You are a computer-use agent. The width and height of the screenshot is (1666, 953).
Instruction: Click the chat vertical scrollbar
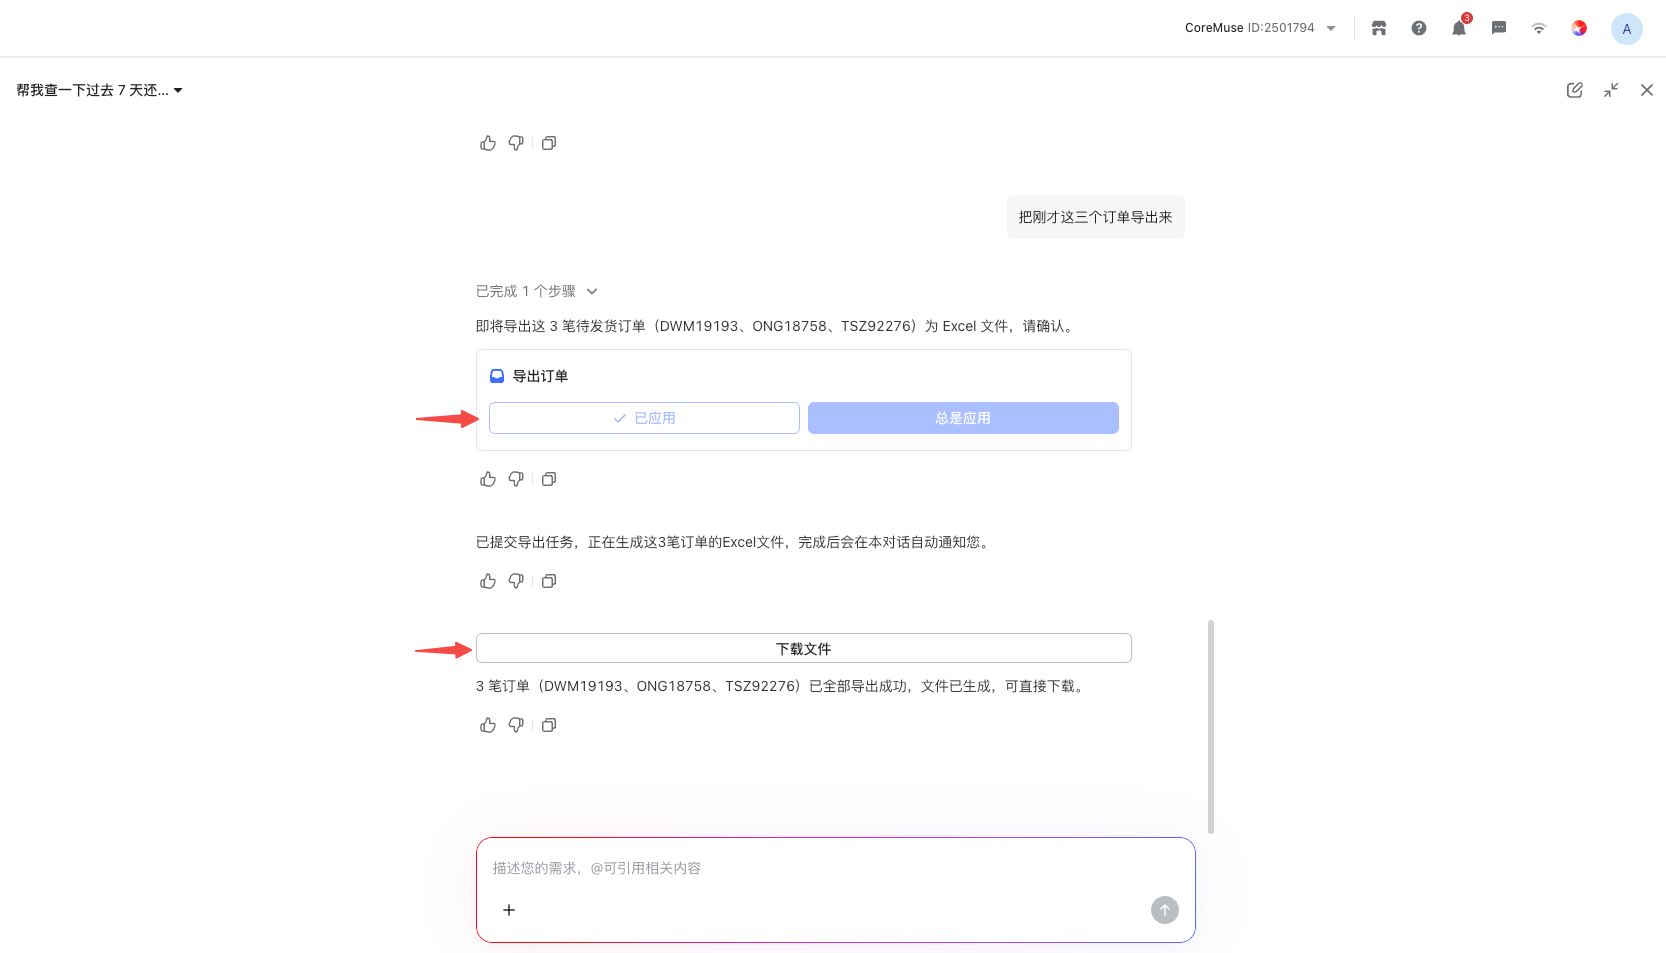click(1211, 727)
